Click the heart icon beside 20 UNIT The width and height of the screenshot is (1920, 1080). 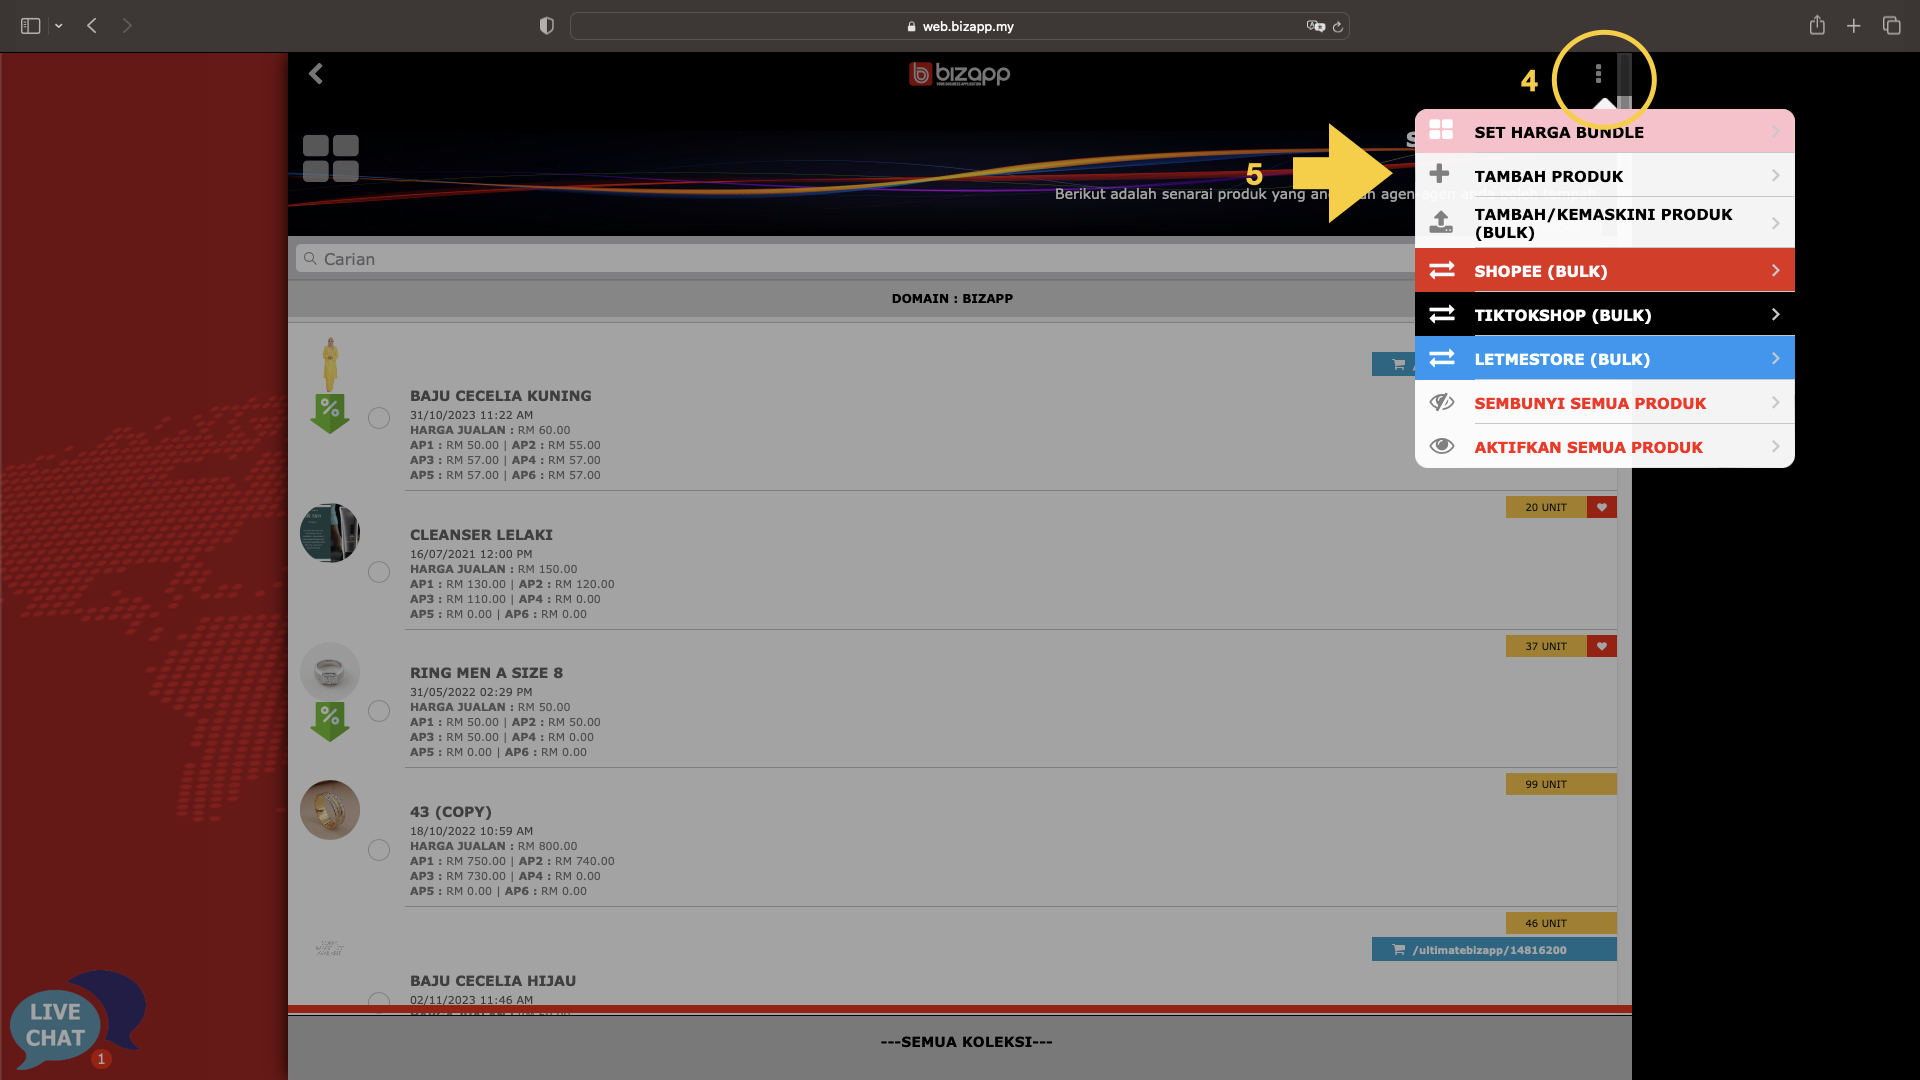point(1602,507)
